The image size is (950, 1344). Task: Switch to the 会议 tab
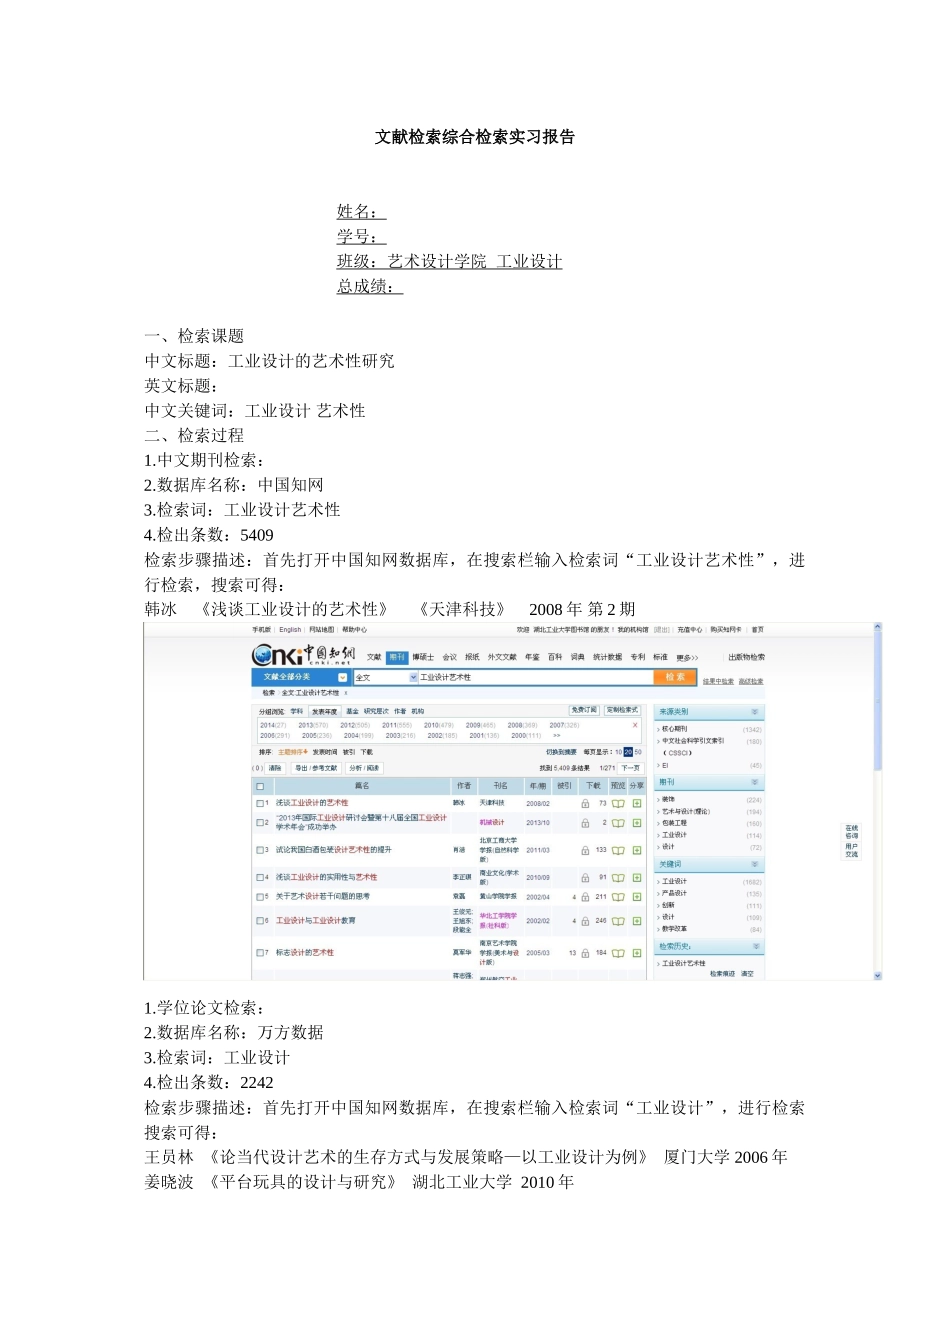pyautogui.click(x=449, y=657)
